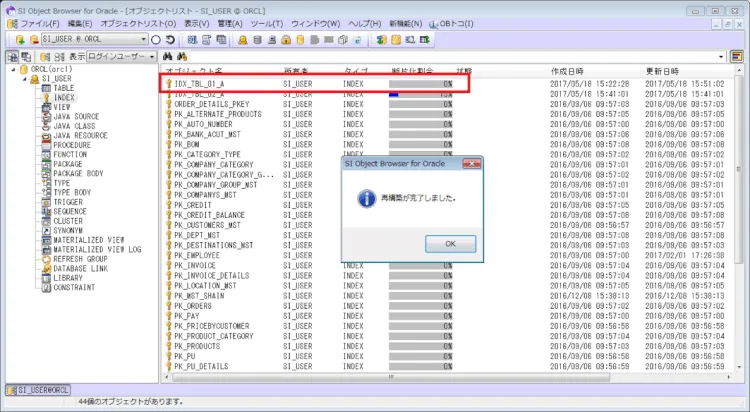The image size is (750, 412).
Task: Open the 管理(A) menu
Action: [x=231, y=23]
